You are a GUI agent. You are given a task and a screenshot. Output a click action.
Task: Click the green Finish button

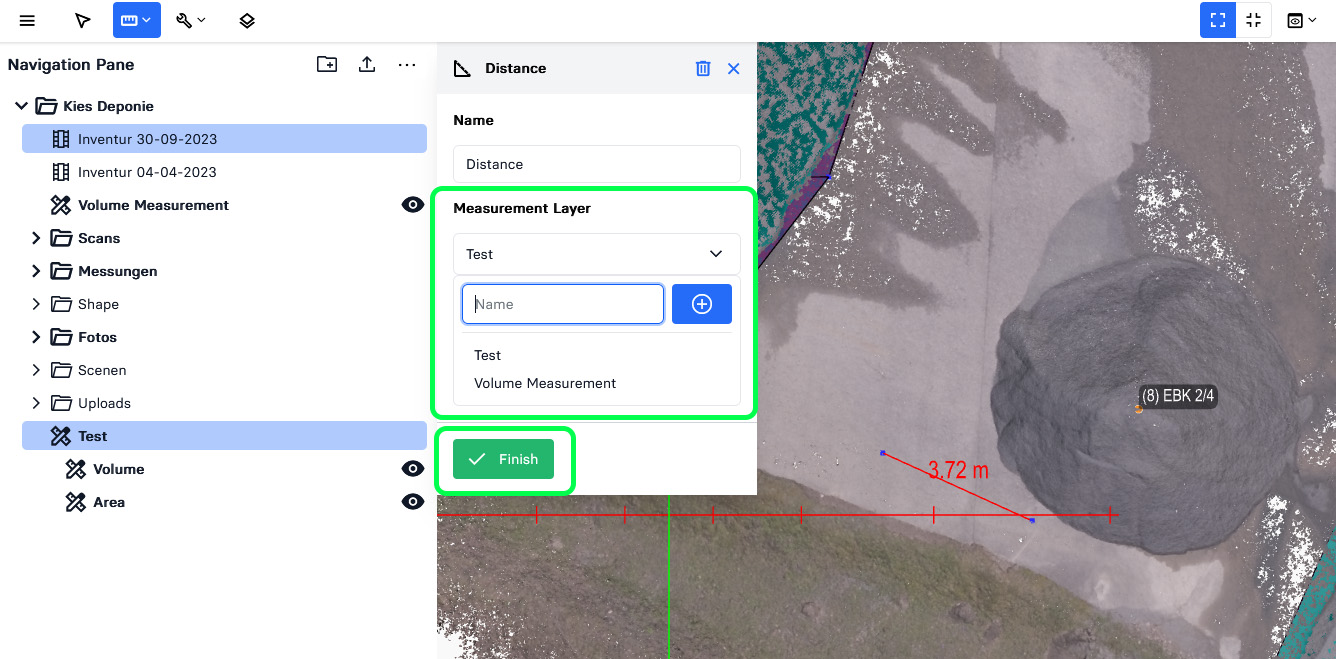tap(503, 459)
